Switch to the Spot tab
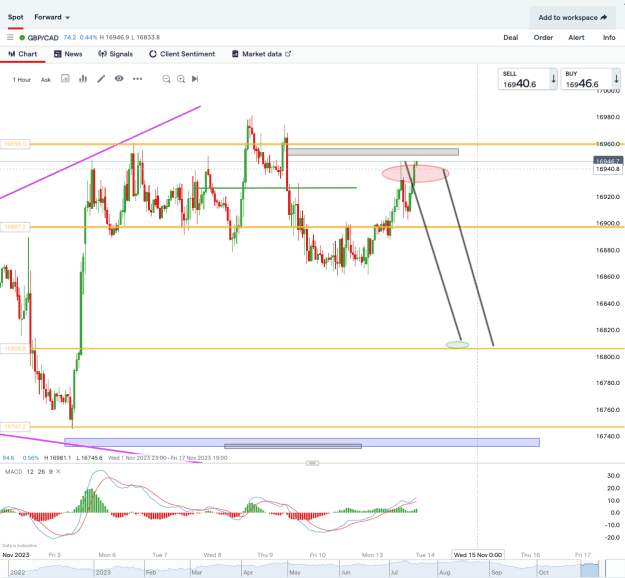This screenshot has height=578, width=625. pyautogui.click(x=16, y=17)
